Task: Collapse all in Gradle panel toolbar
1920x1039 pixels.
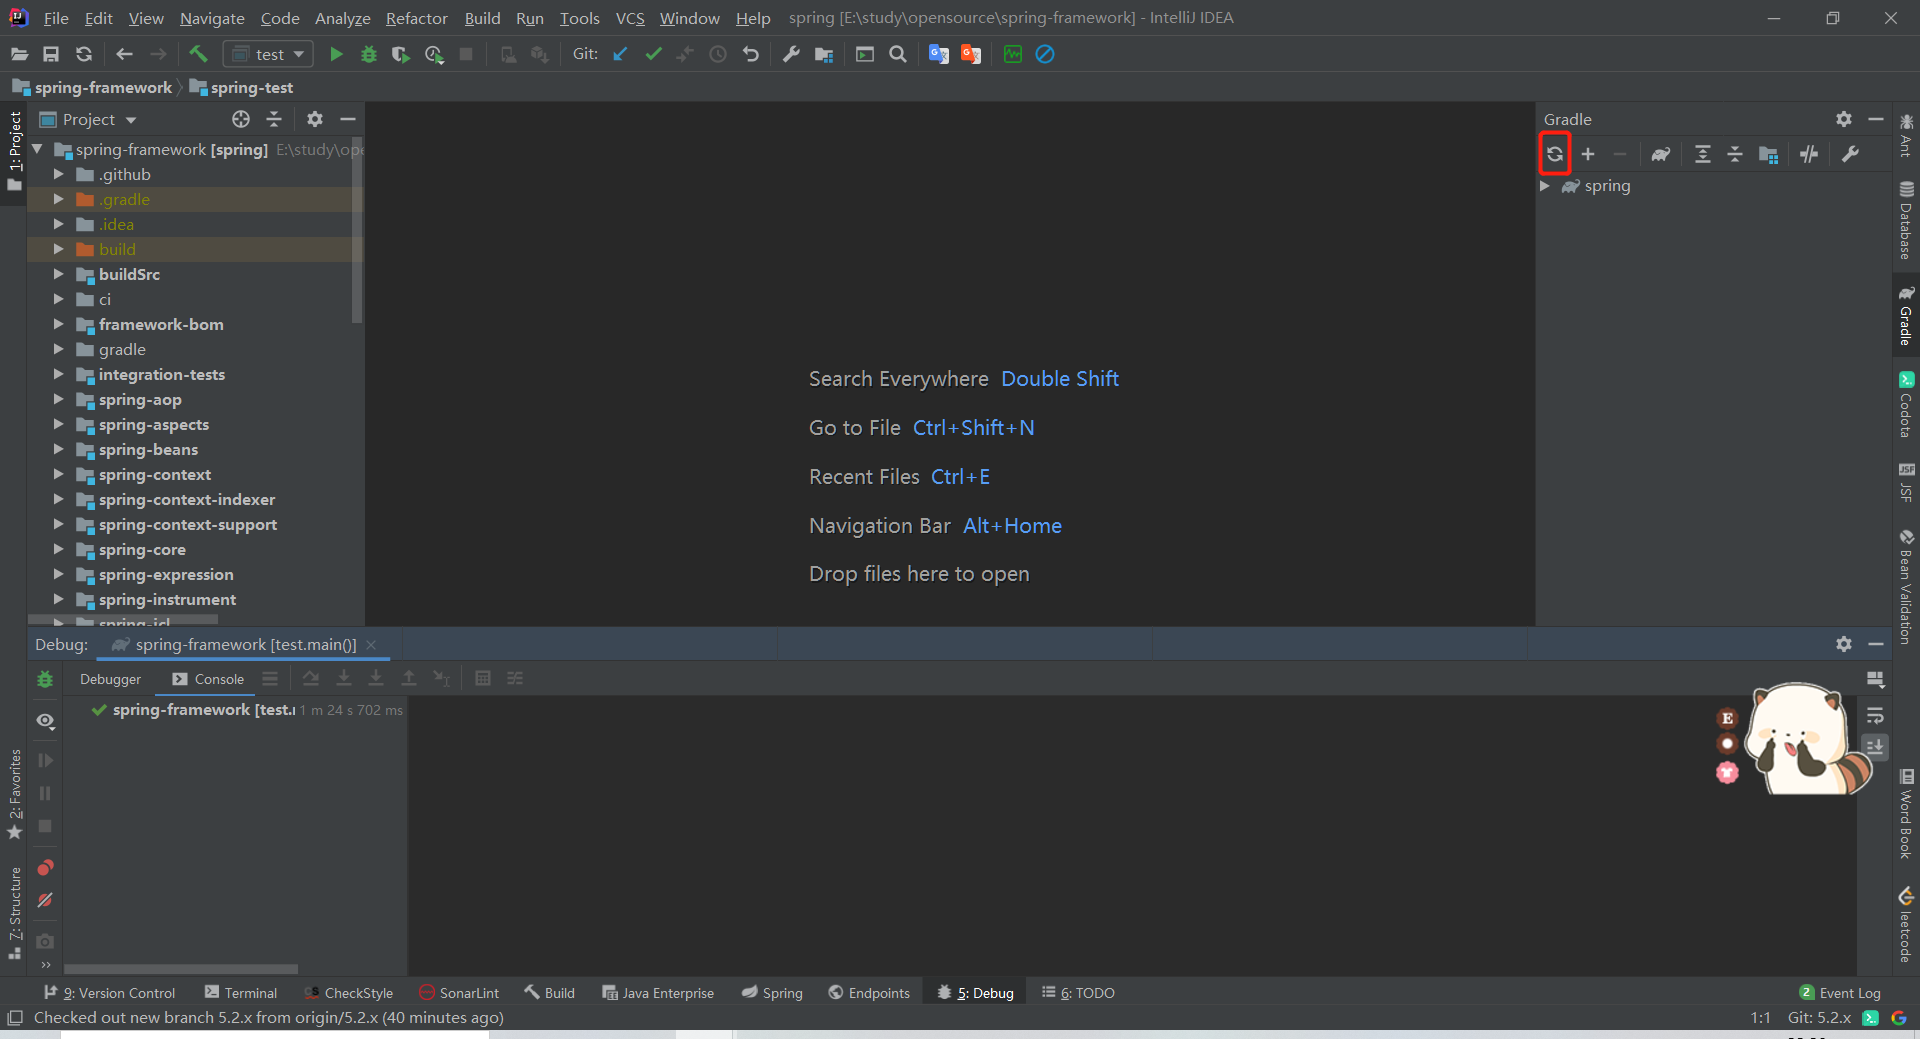Action: (x=1735, y=154)
